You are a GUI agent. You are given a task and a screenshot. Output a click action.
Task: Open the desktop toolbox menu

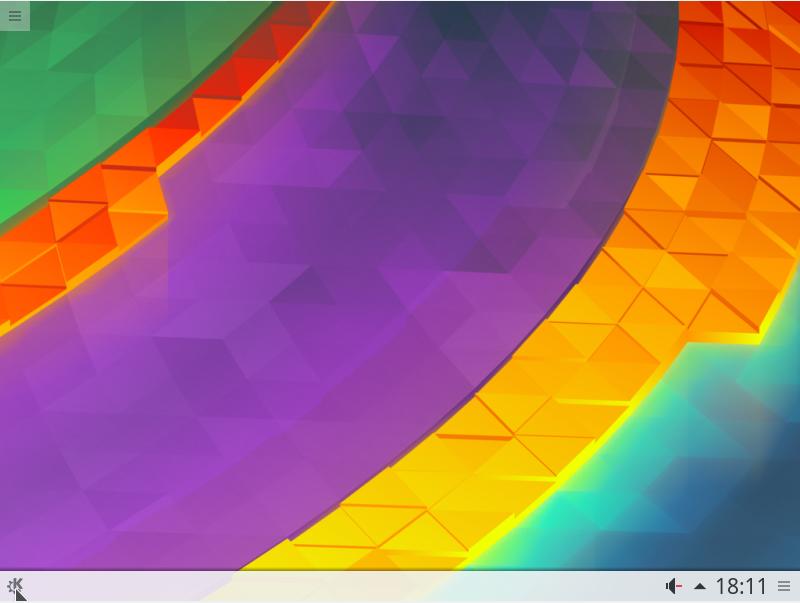15,16
